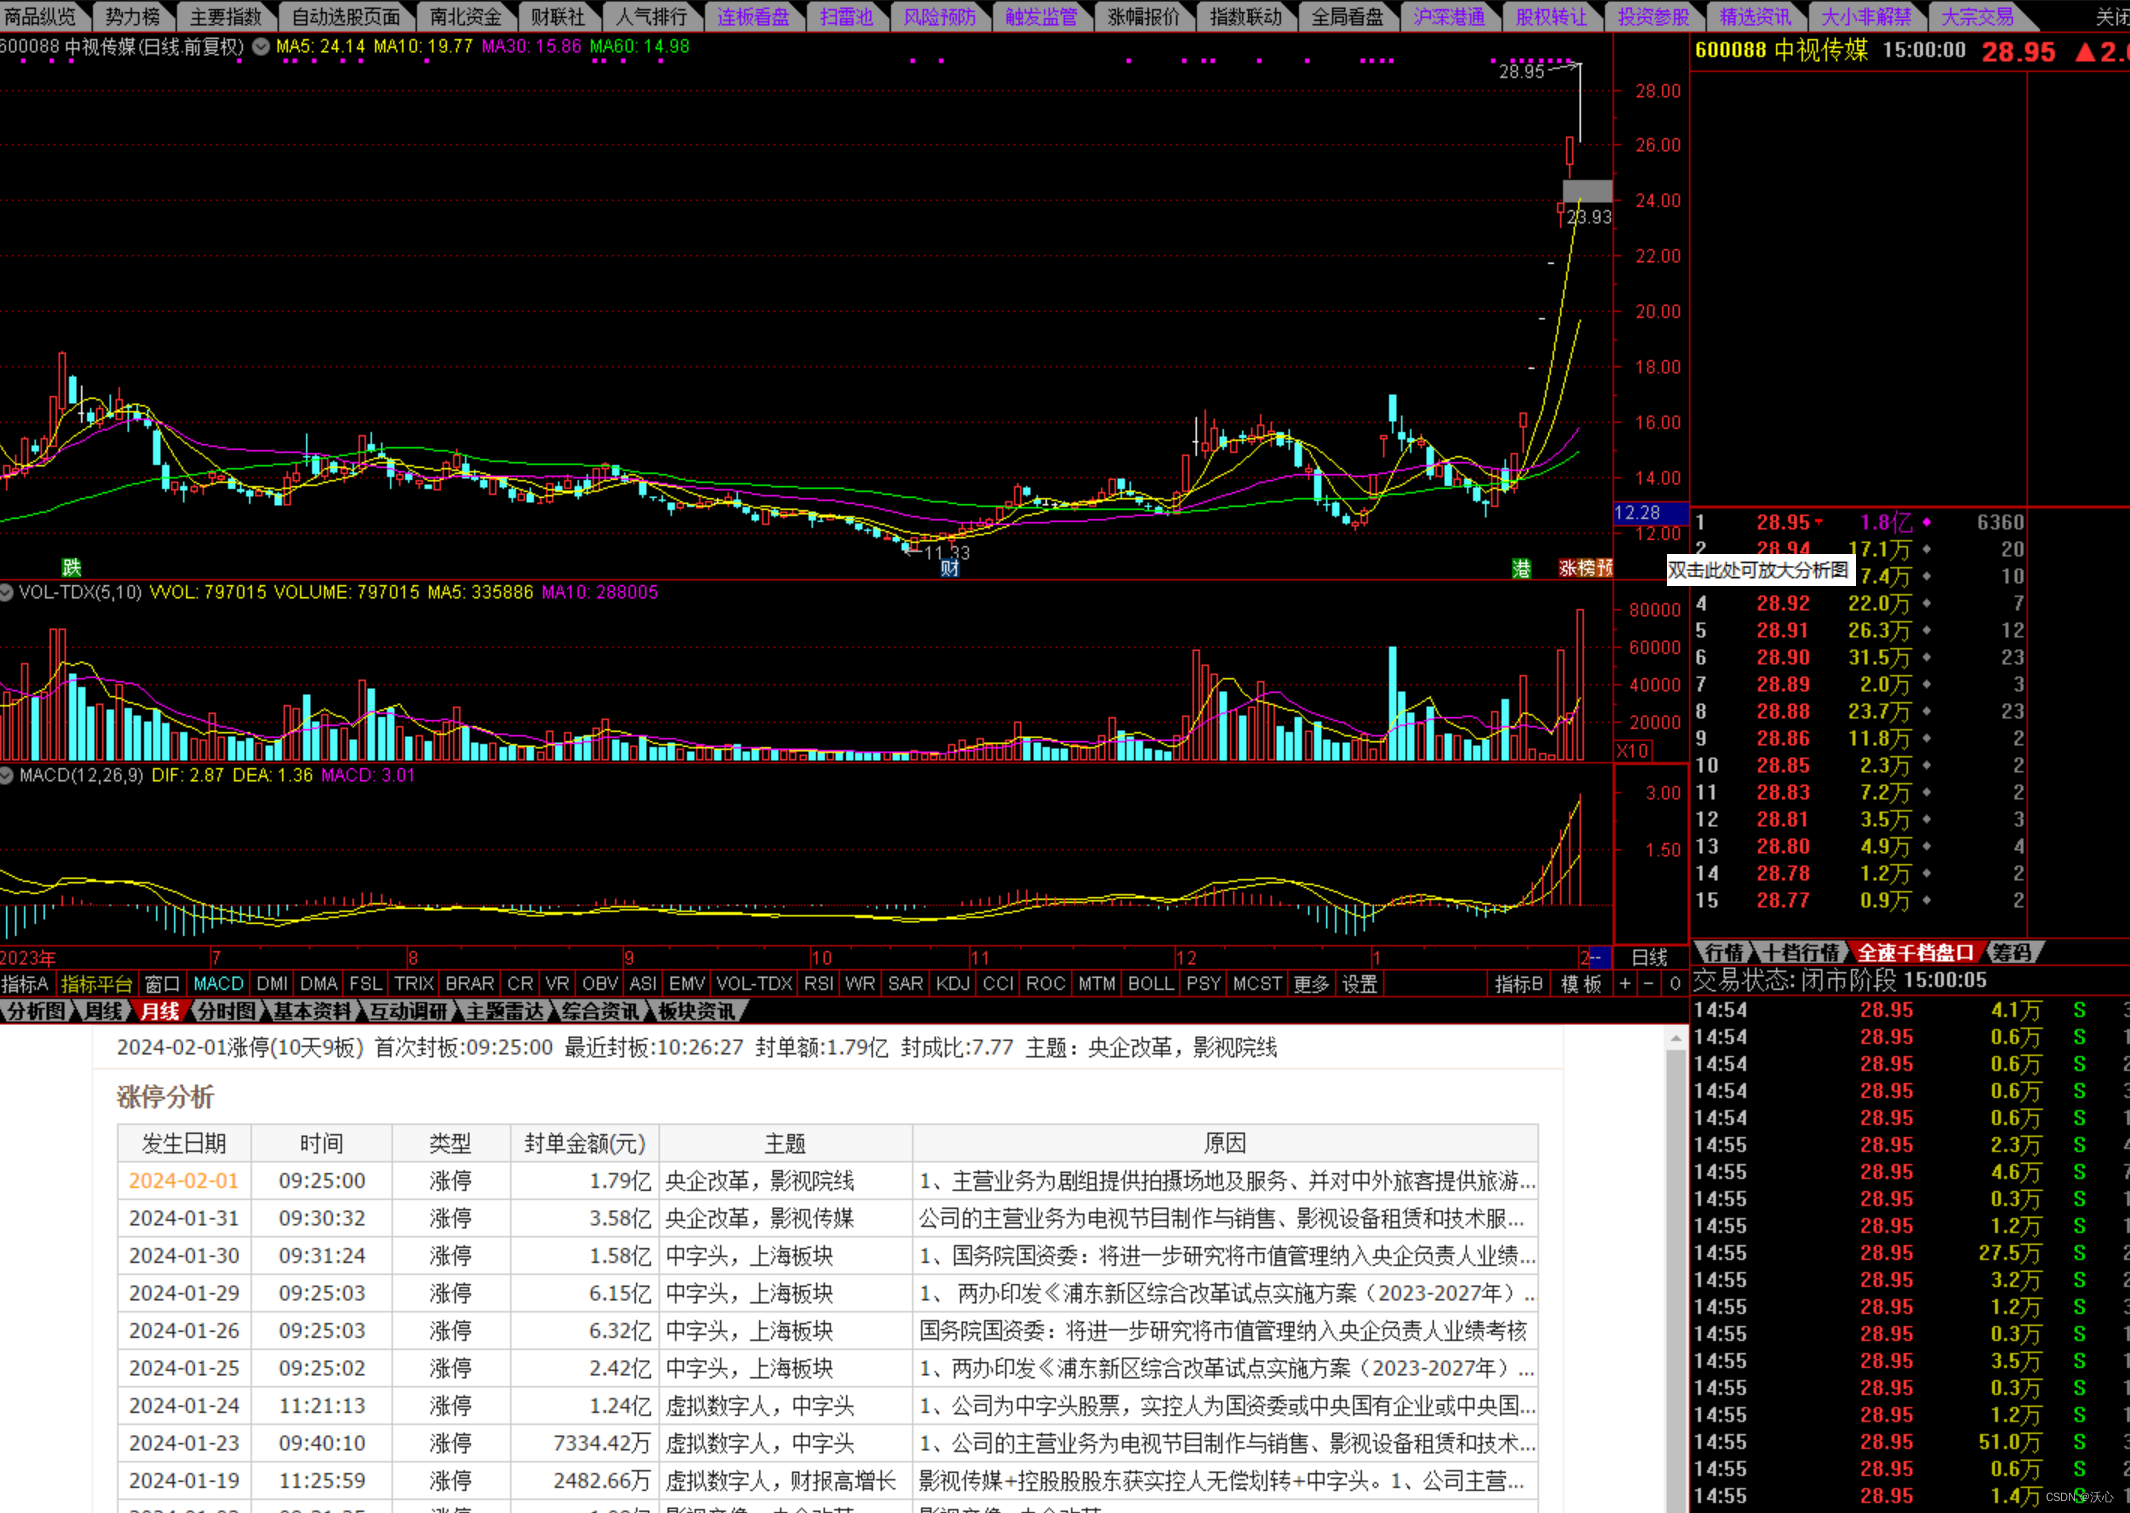Click the scrollbar up arrow in 涨停分析 panel

1676,1040
